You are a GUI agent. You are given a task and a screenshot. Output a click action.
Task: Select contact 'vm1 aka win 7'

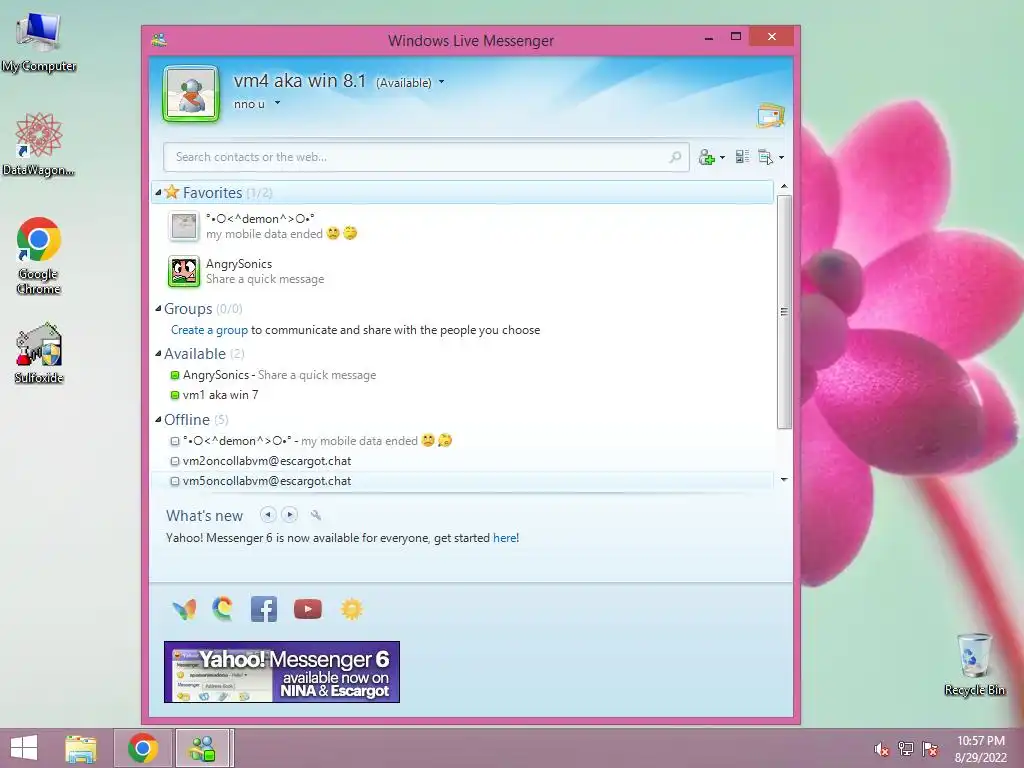click(x=462, y=394)
